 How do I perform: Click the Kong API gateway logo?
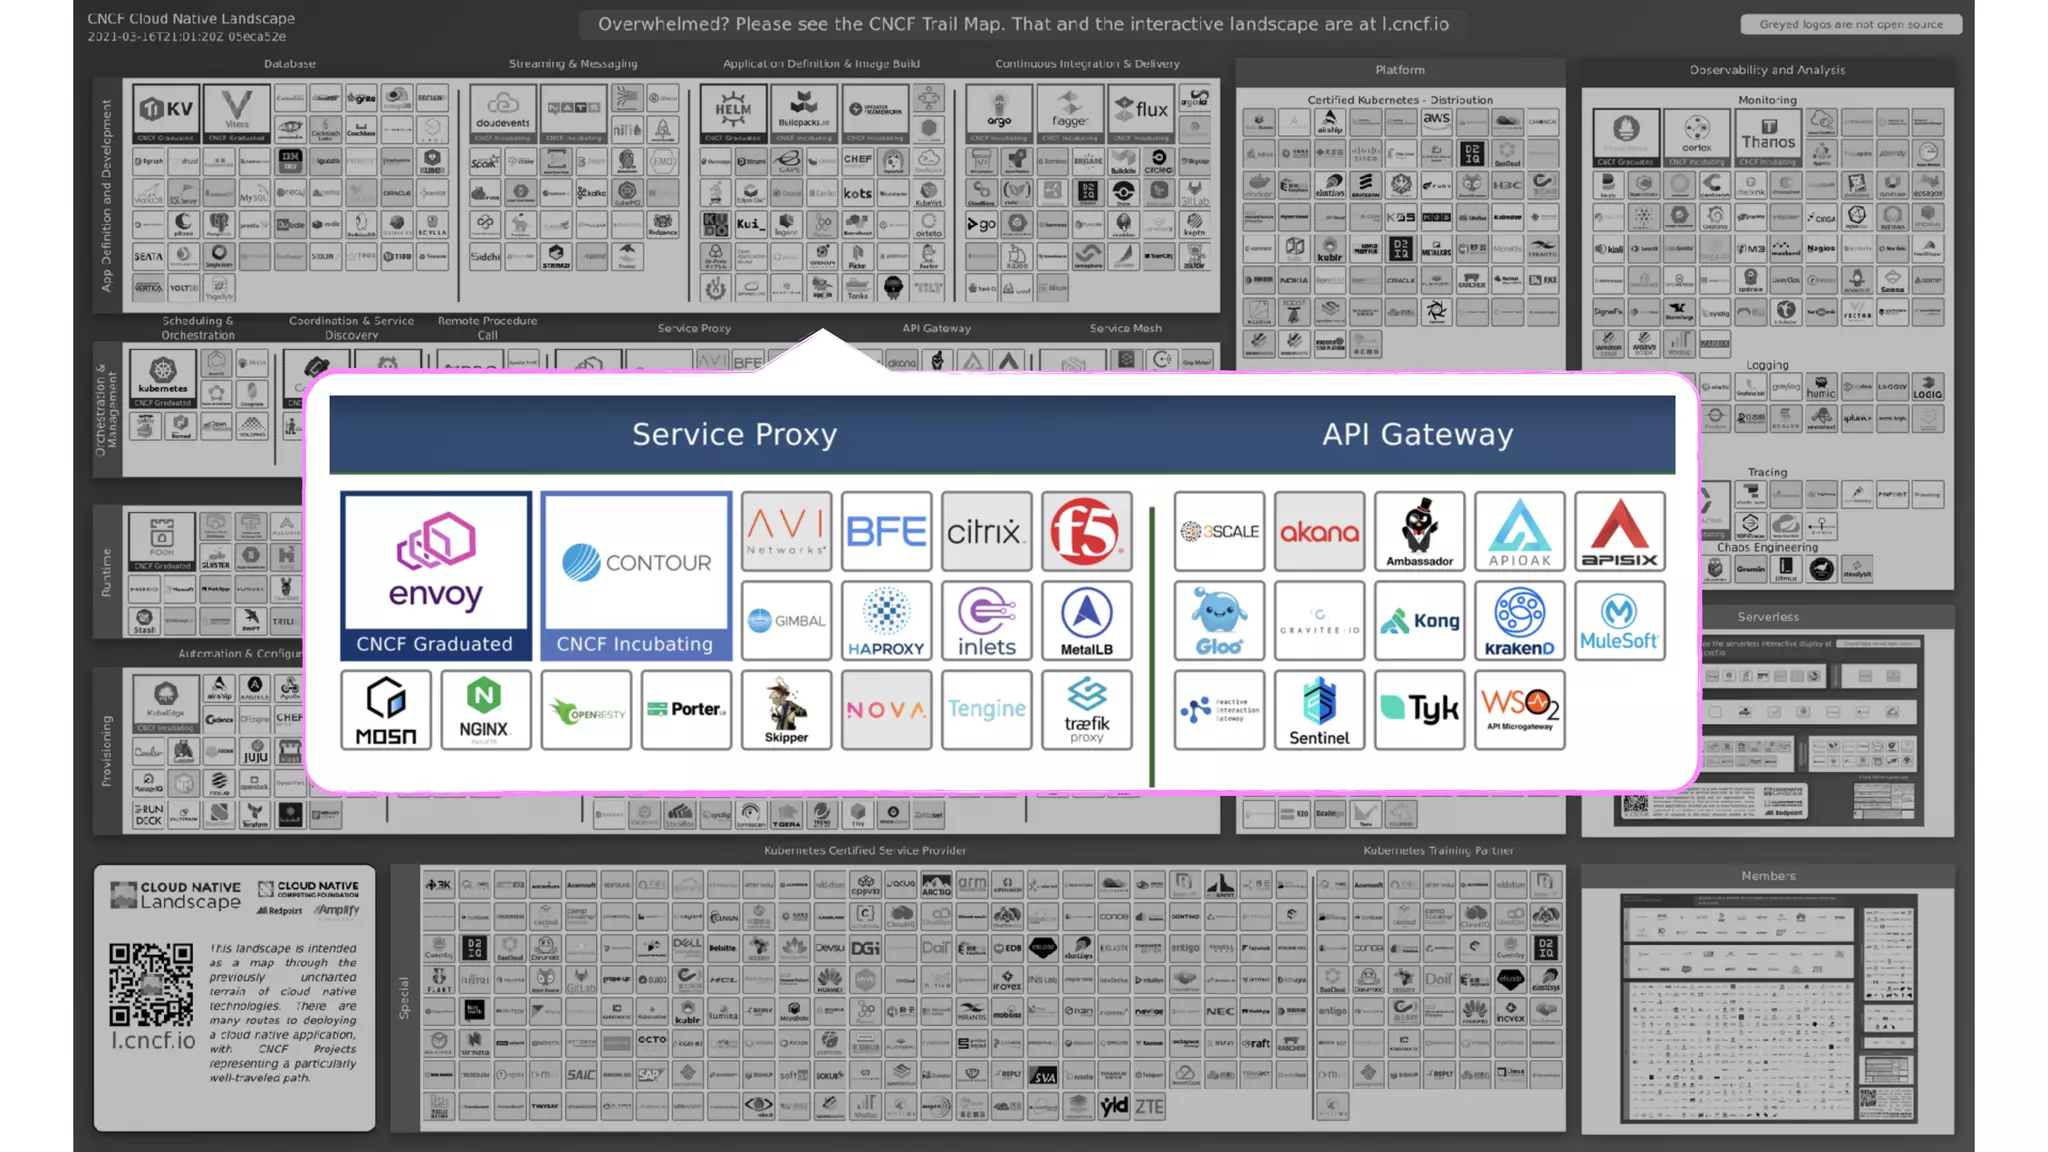tap(1419, 621)
